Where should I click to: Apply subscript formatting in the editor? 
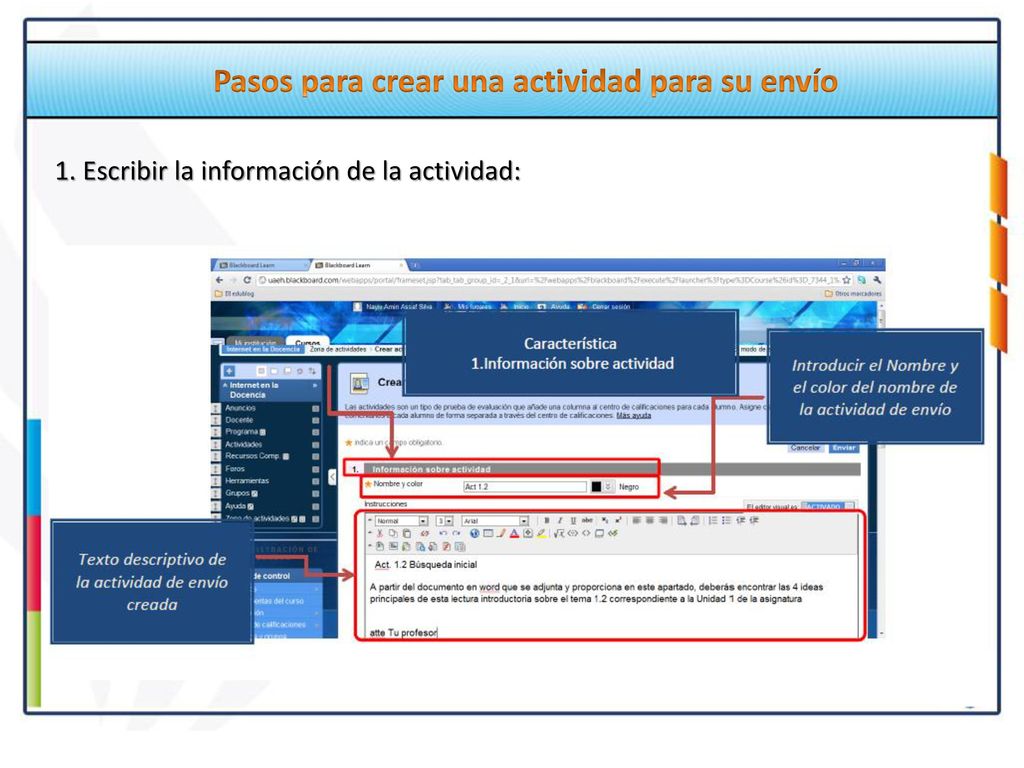(605, 520)
